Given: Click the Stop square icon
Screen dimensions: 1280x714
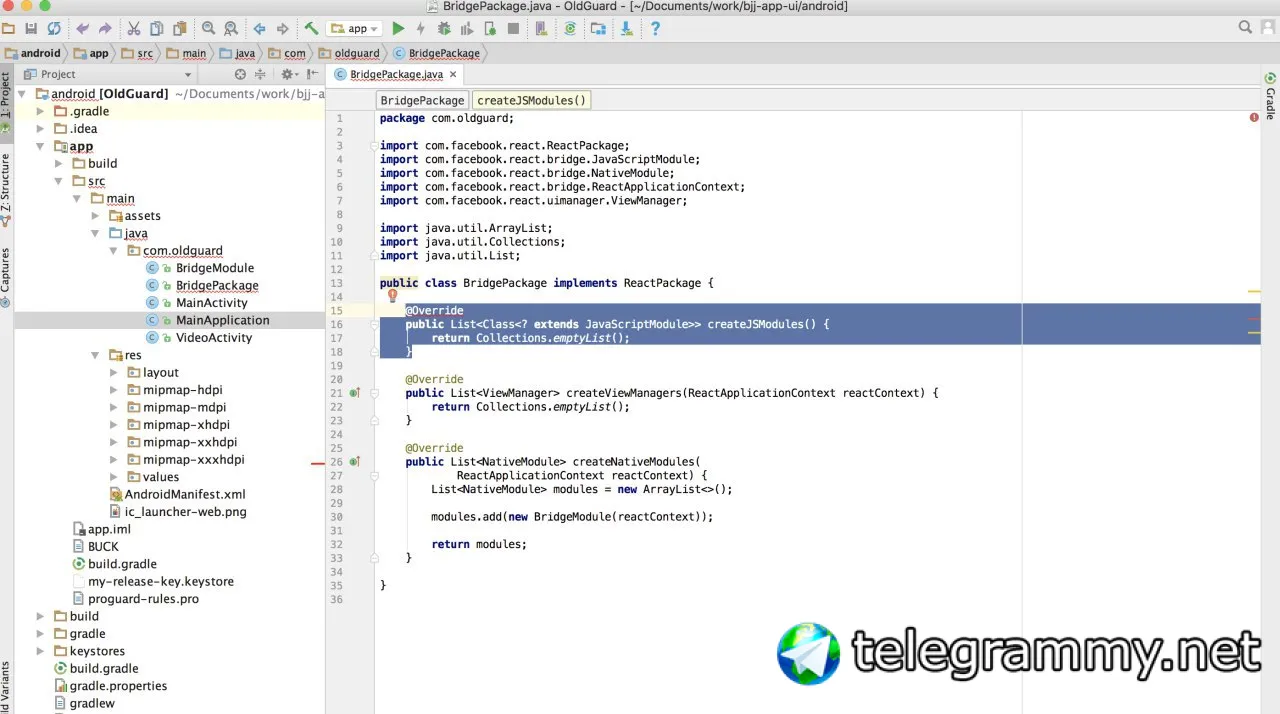Looking at the screenshot, I should (x=513, y=29).
